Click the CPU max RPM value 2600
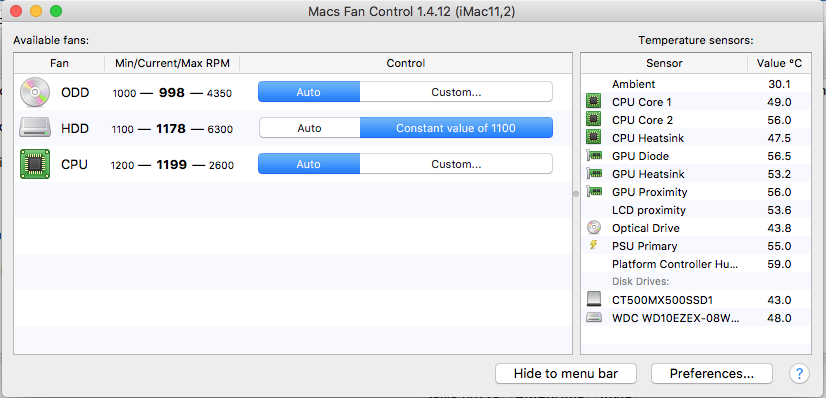 (221, 165)
